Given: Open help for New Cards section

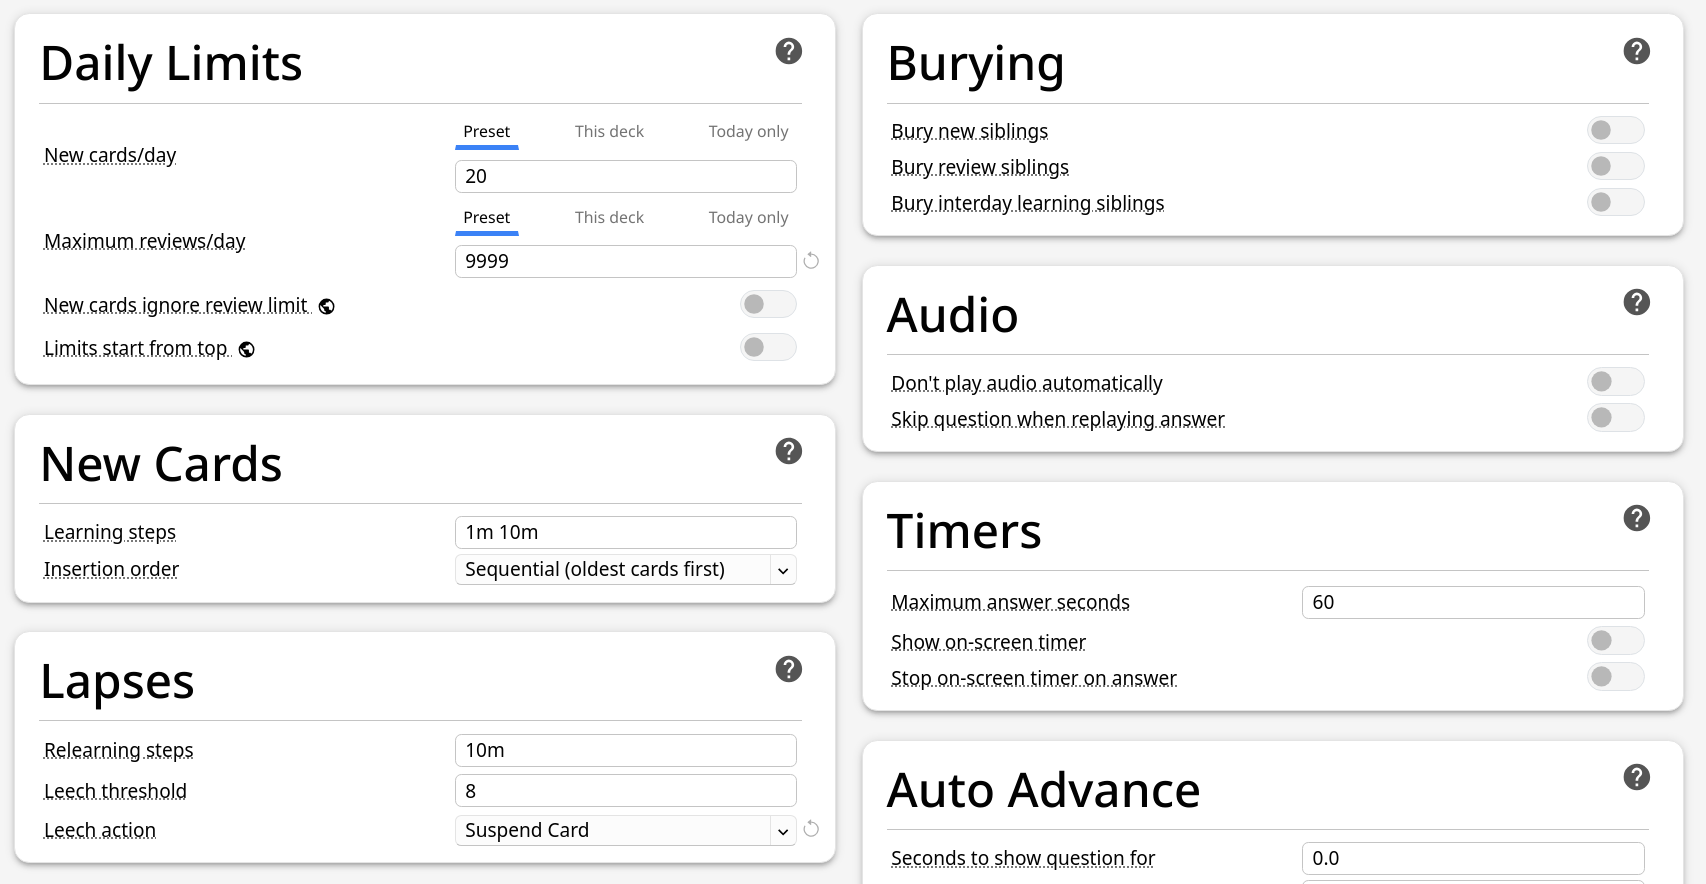Looking at the screenshot, I should pyautogui.click(x=789, y=451).
